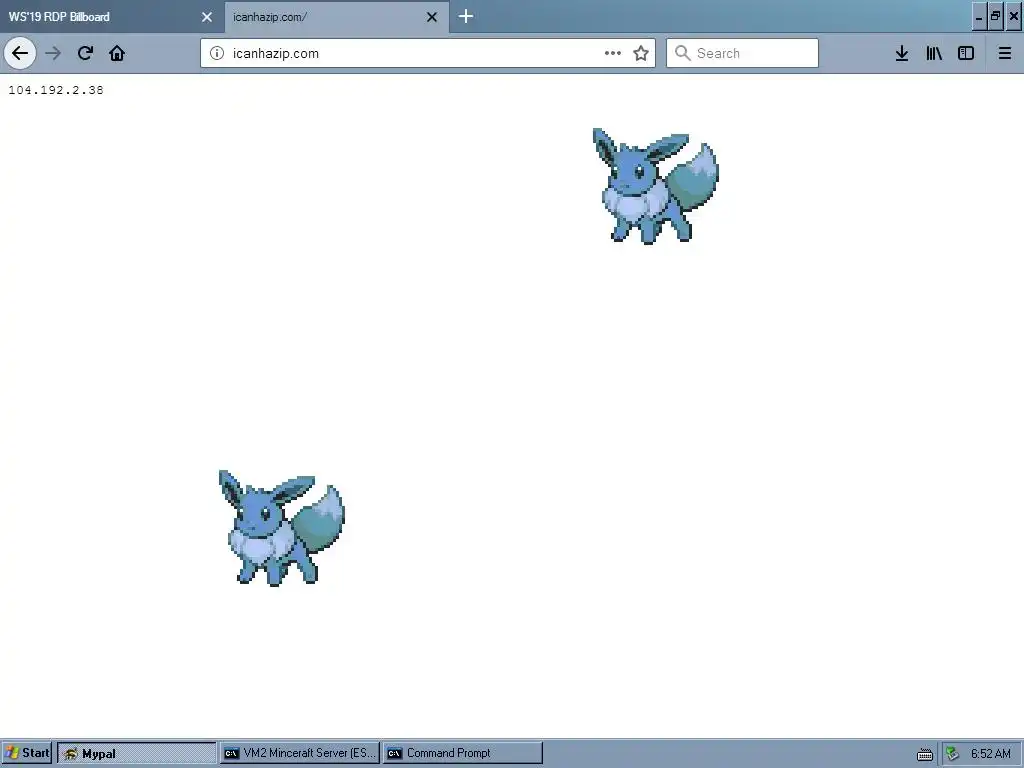
Task: Switch to VM2 Minecraft Server console window
Action: tap(300, 753)
